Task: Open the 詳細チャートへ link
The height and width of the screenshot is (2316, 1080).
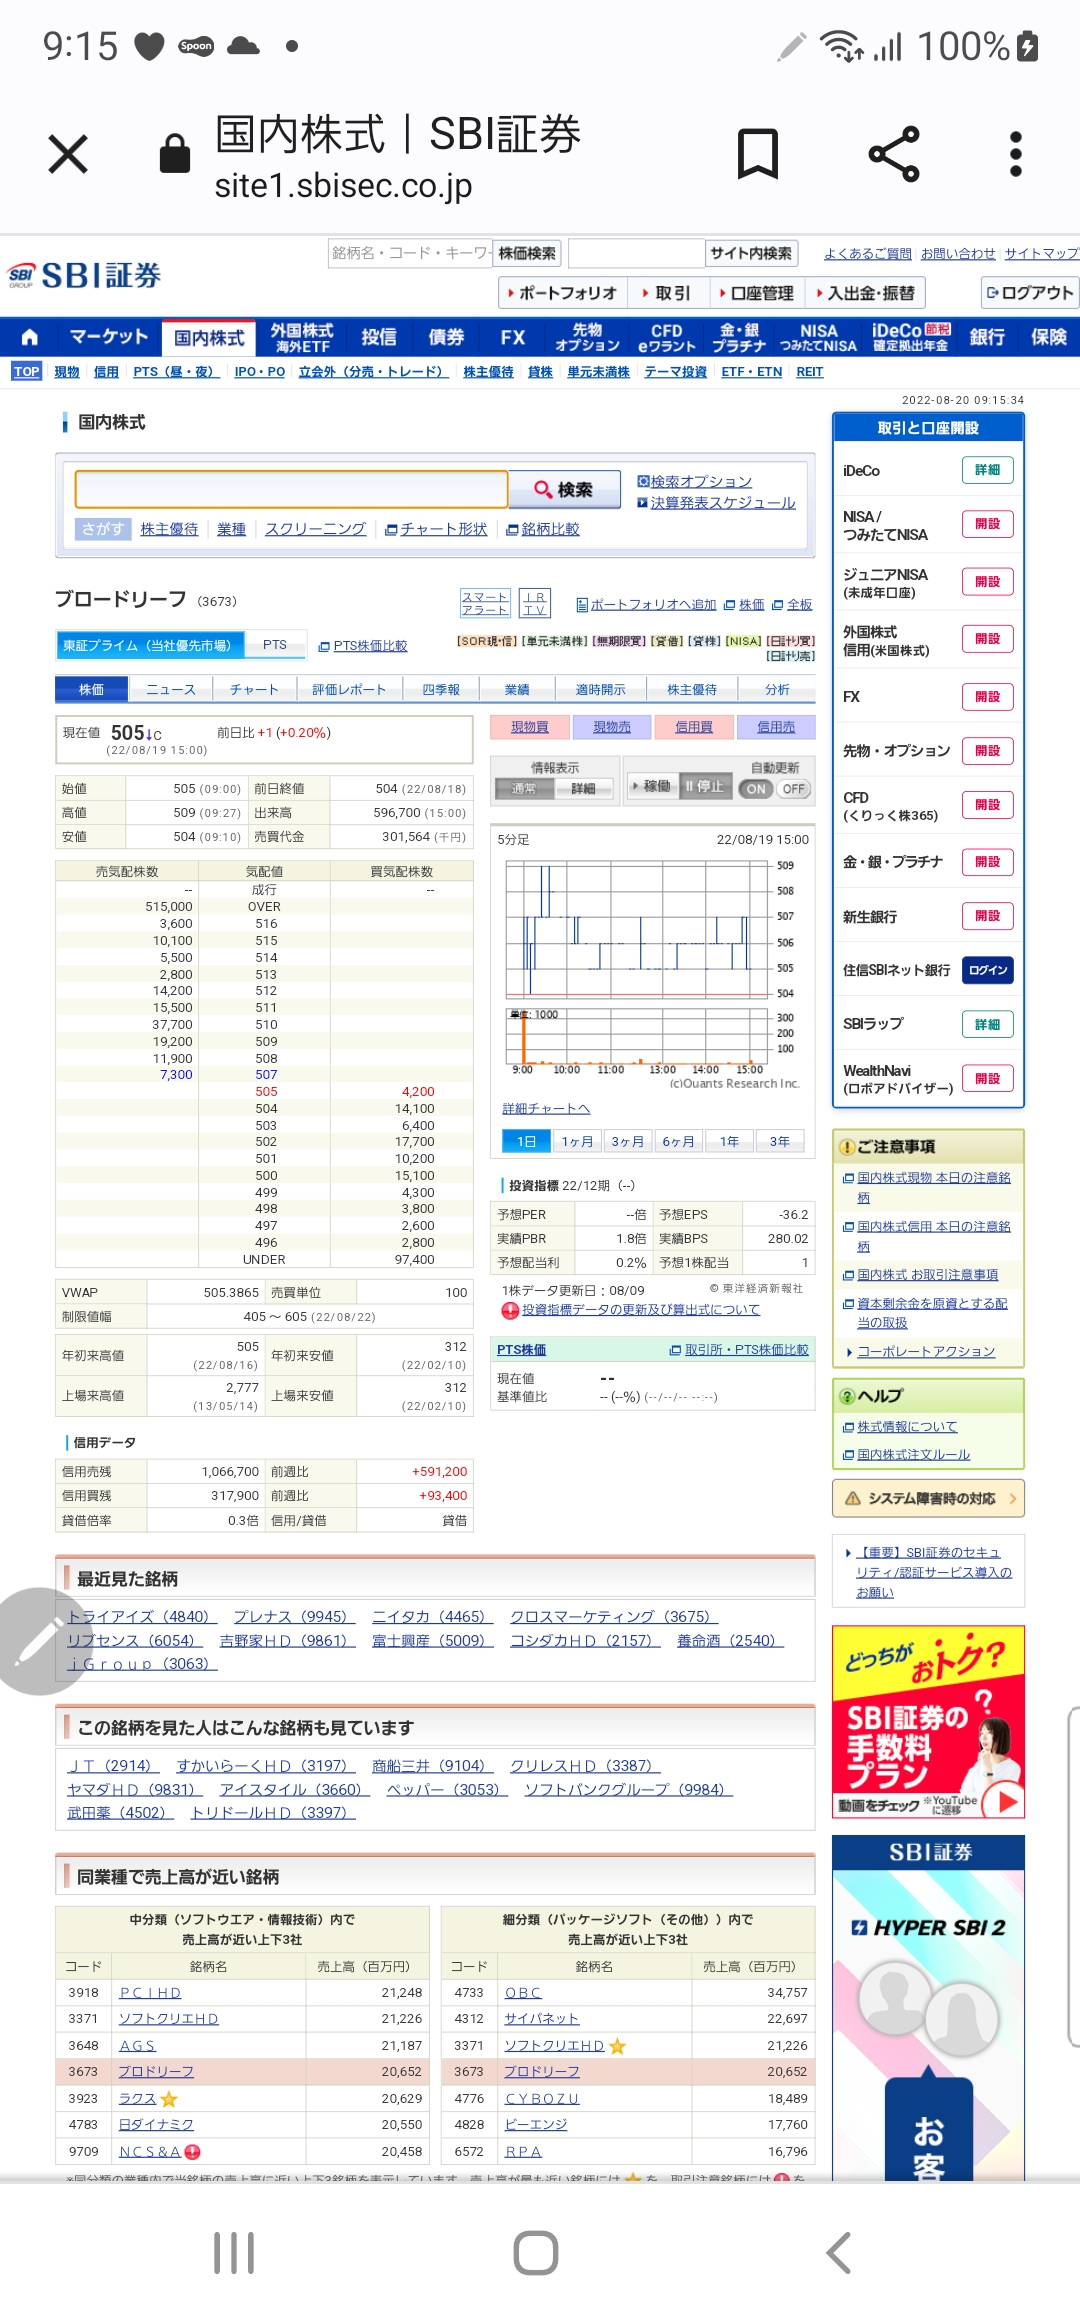Action: click(x=546, y=1109)
